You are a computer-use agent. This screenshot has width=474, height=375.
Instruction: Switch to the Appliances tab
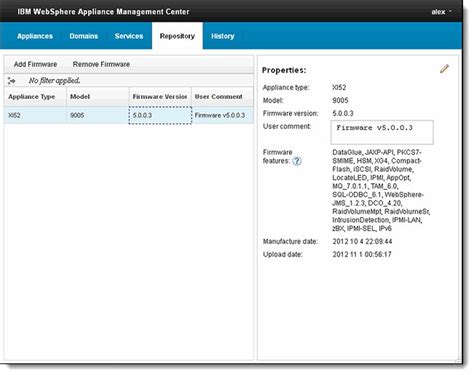tap(35, 36)
